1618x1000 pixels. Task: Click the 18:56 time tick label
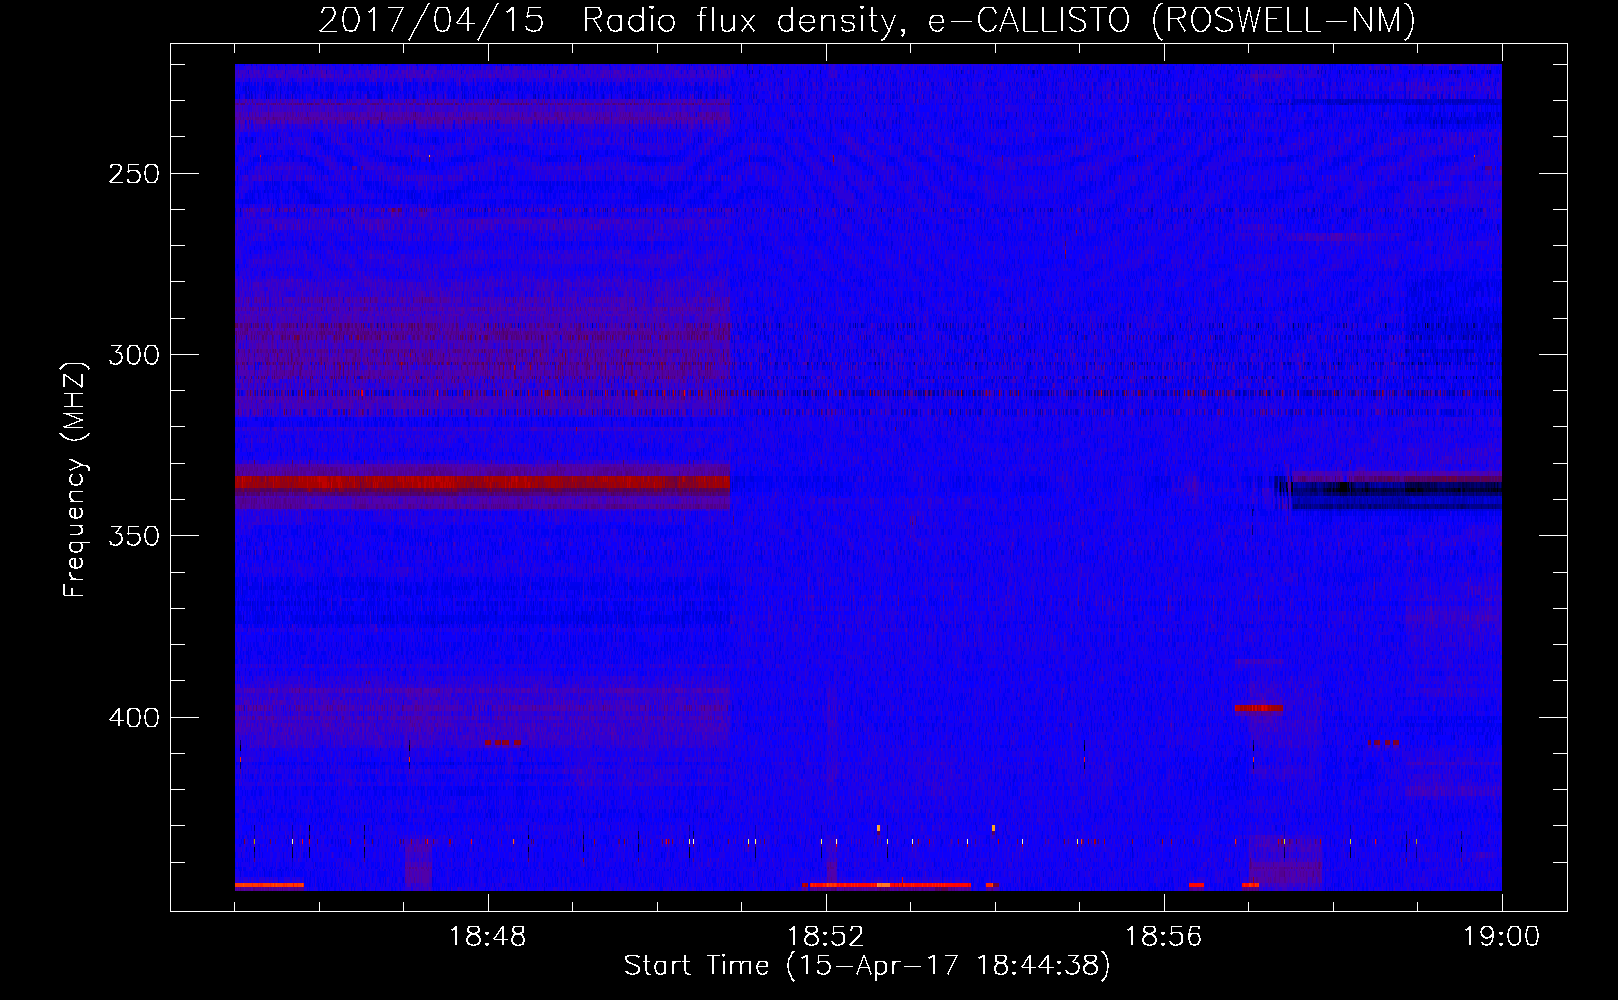(1163, 937)
